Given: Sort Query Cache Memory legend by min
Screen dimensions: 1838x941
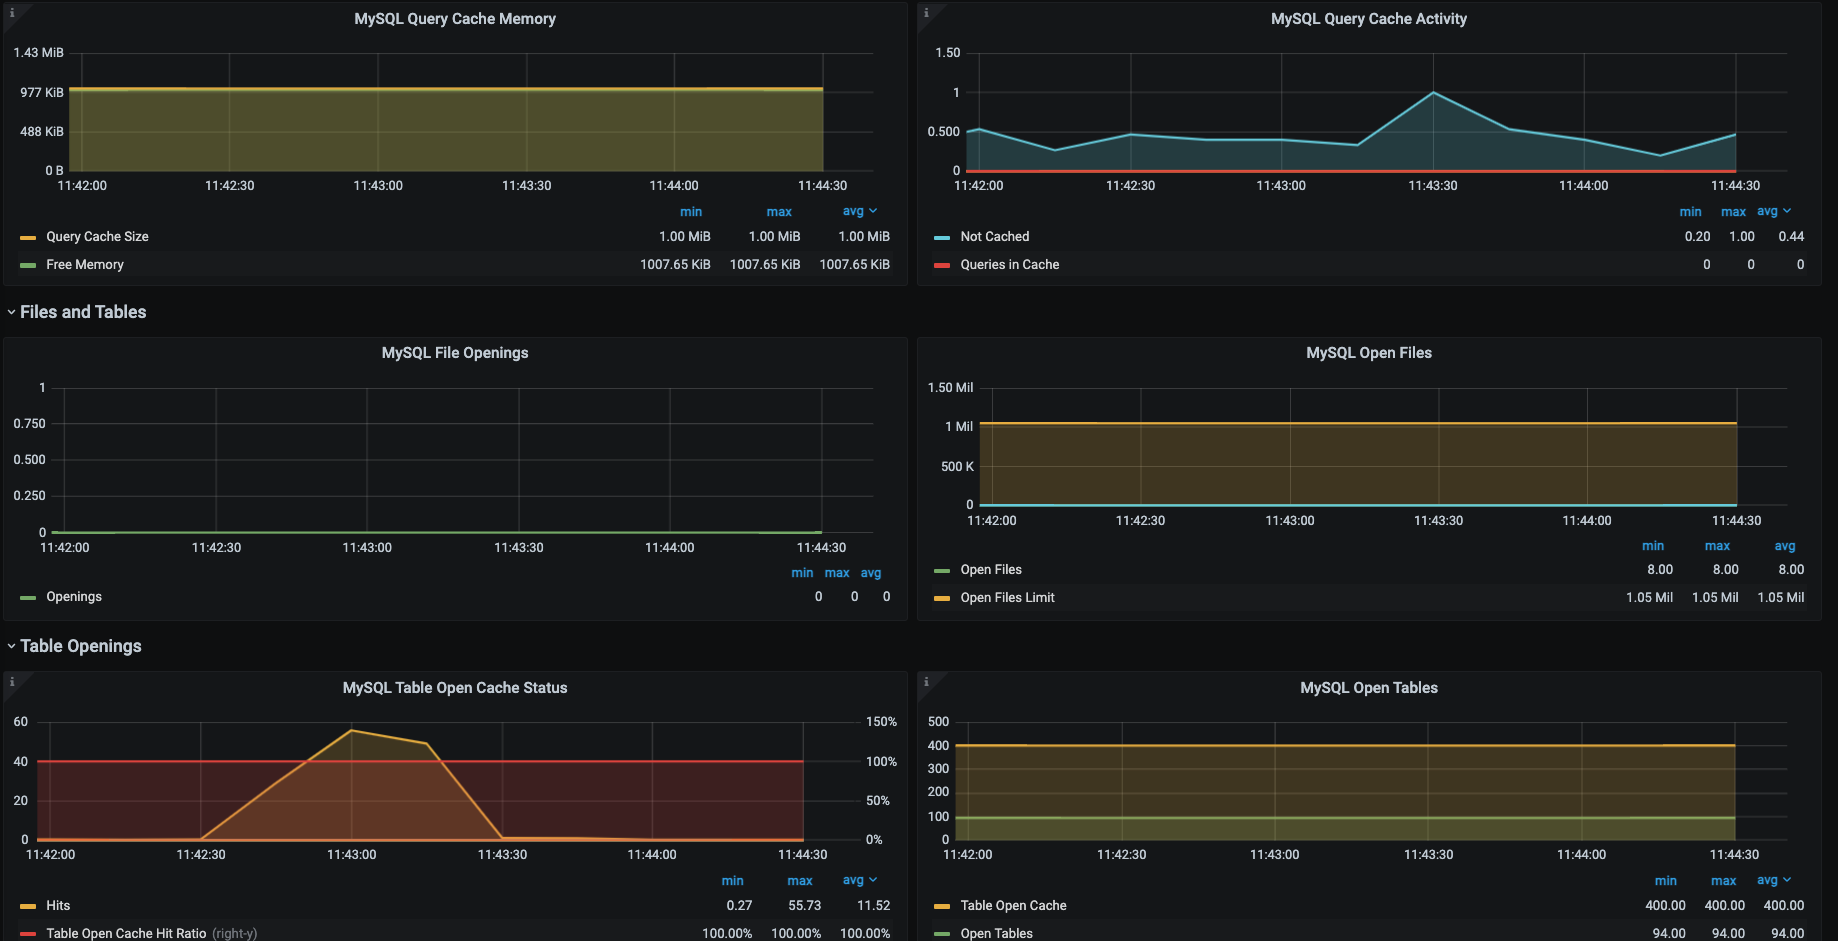Looking at the screenshot, I should point(691,212).
